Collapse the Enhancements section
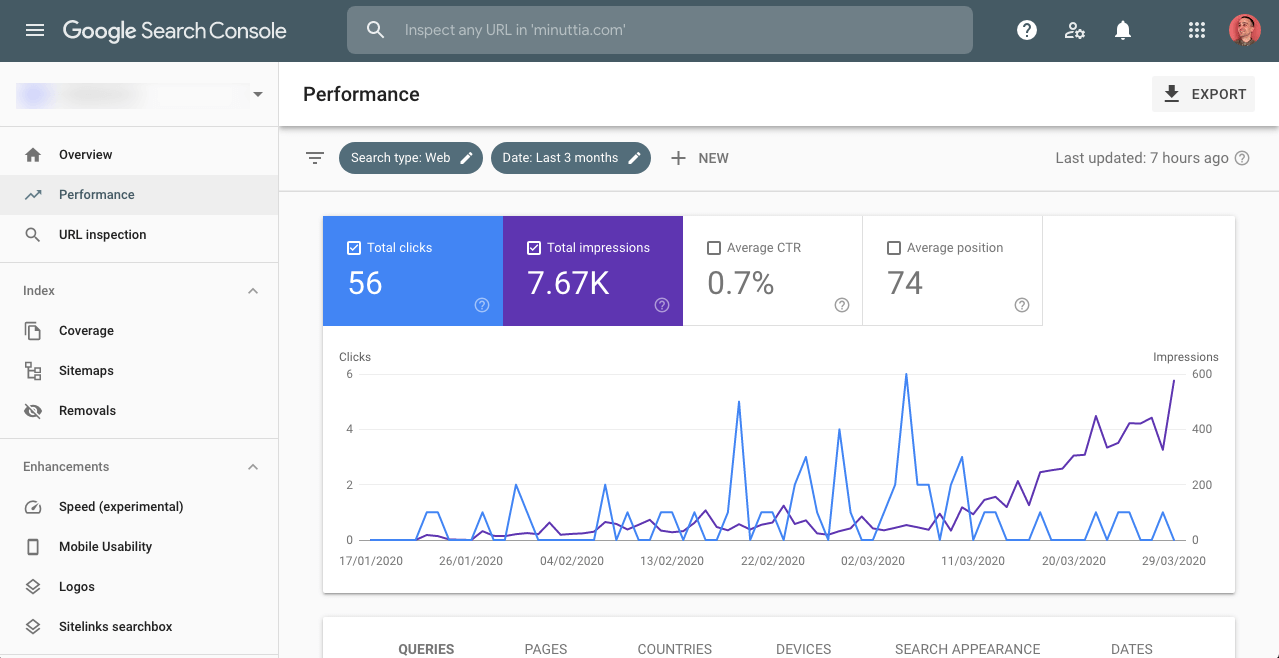Viewport: 1279px width, 658px height. point(253,467)
